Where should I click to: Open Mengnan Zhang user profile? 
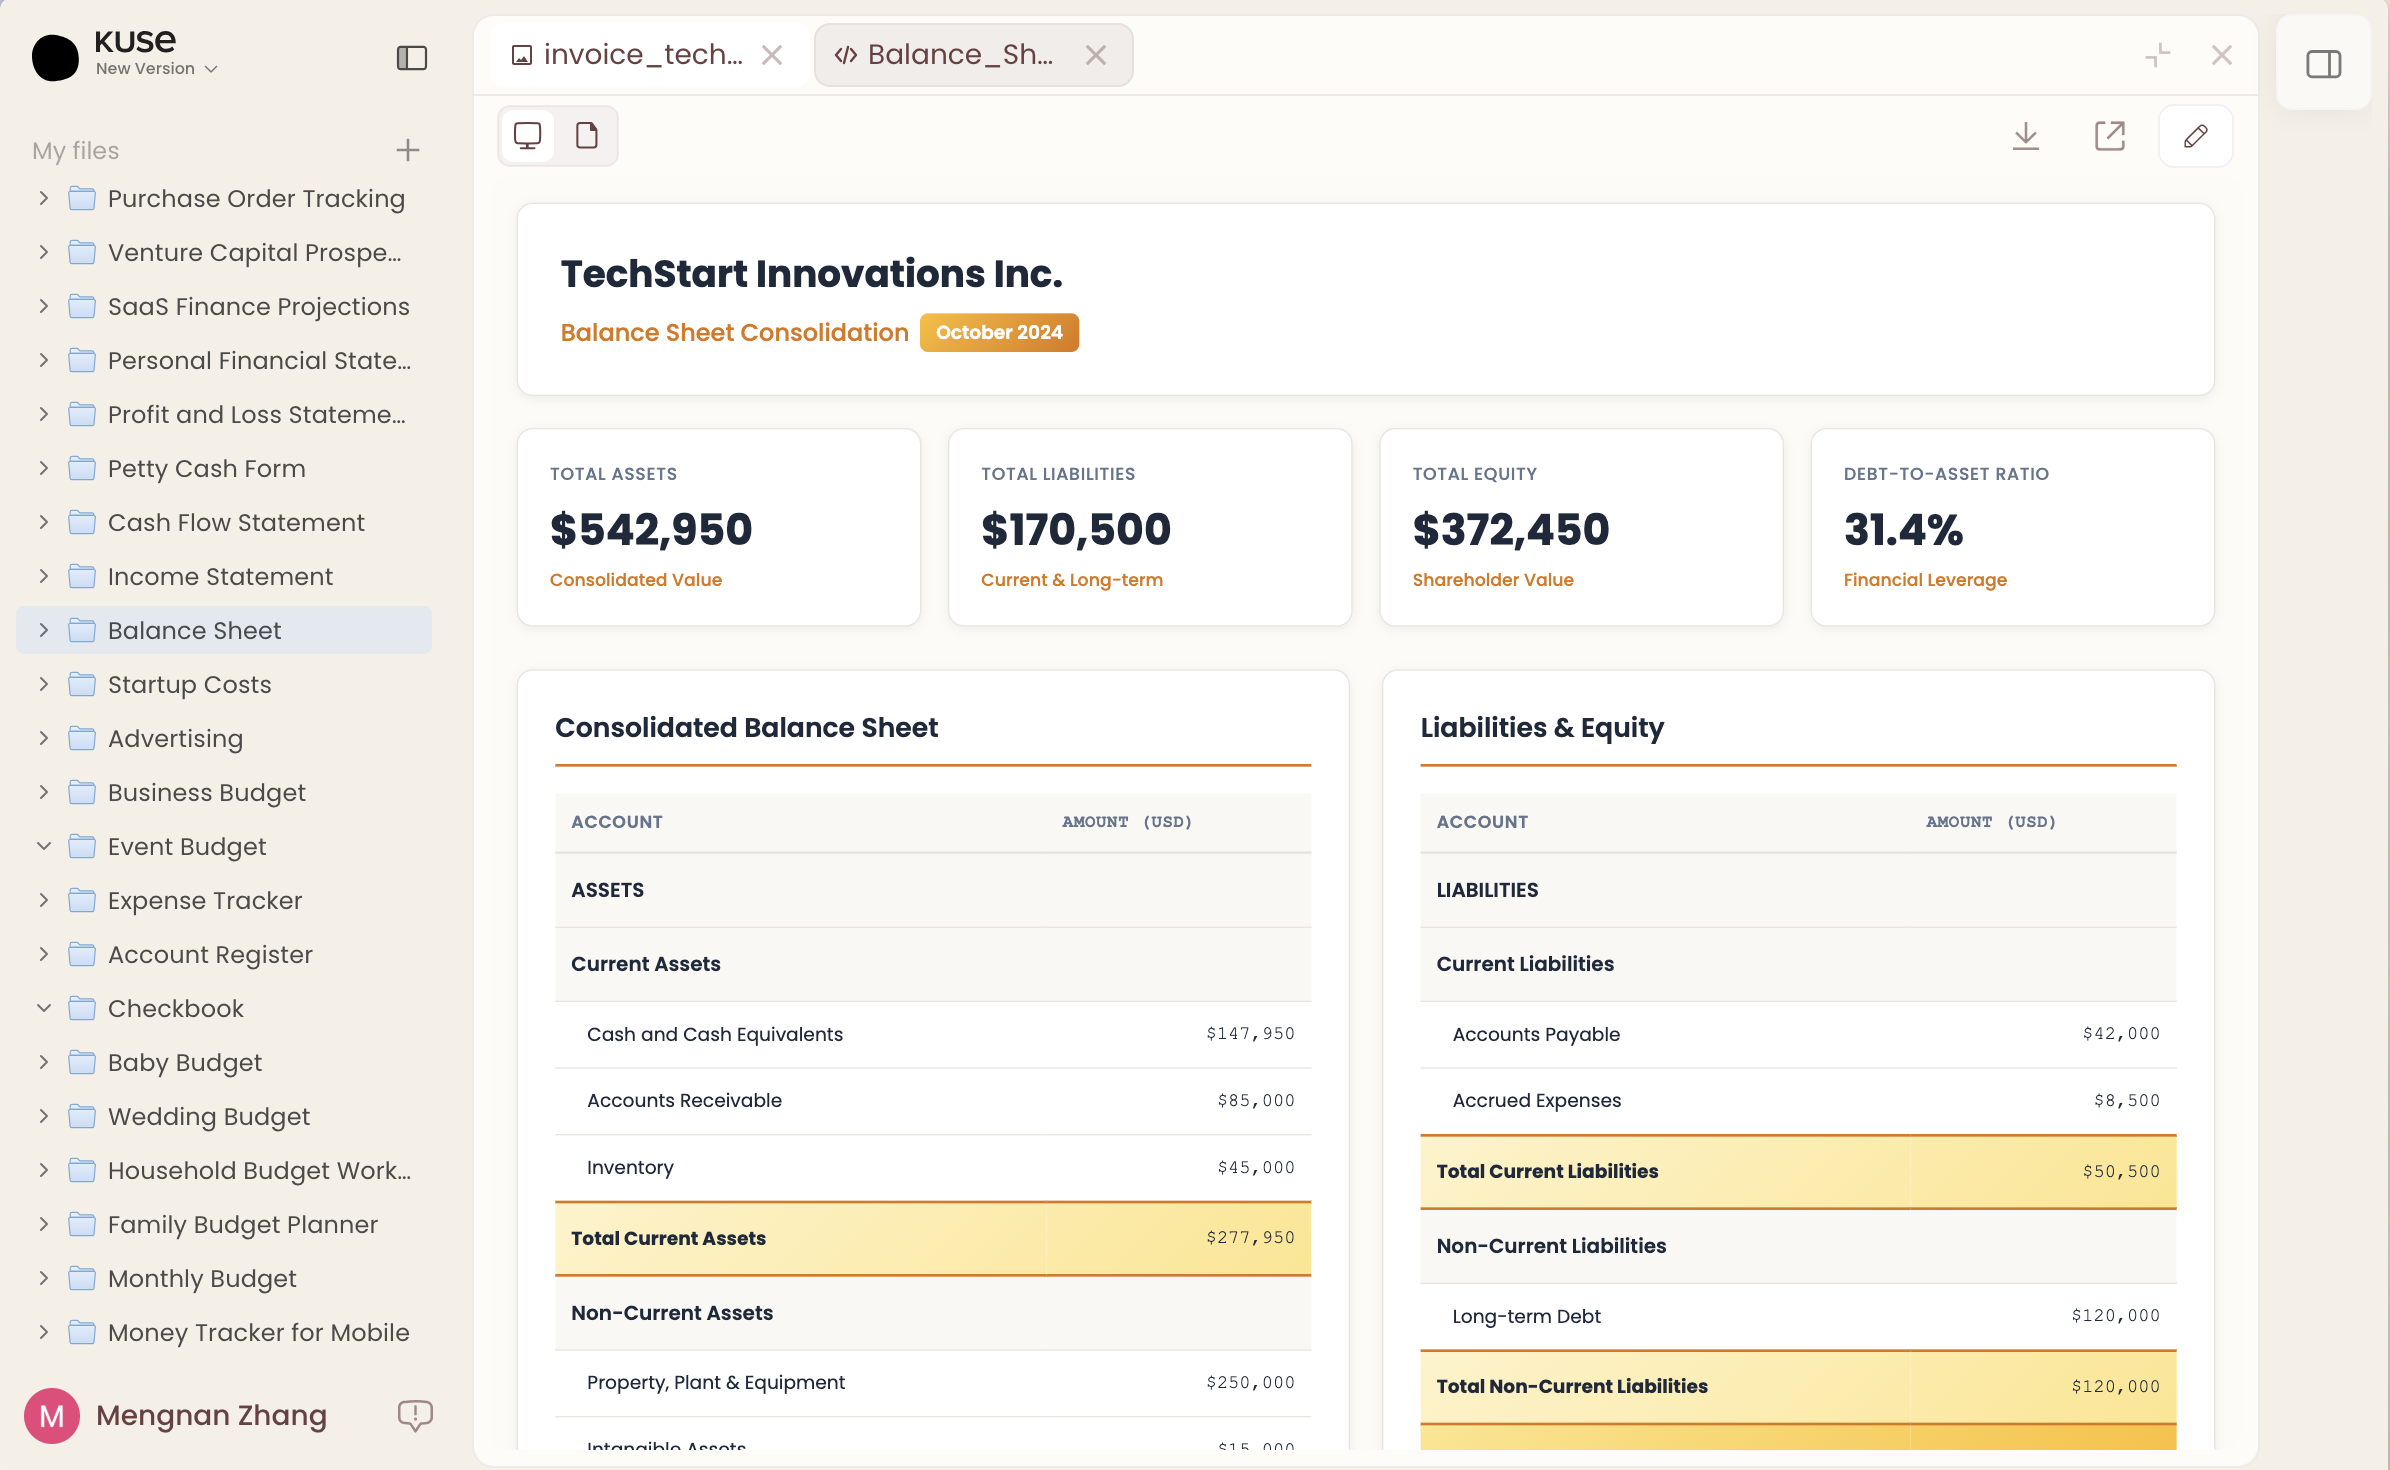(x=210, y=1415)
